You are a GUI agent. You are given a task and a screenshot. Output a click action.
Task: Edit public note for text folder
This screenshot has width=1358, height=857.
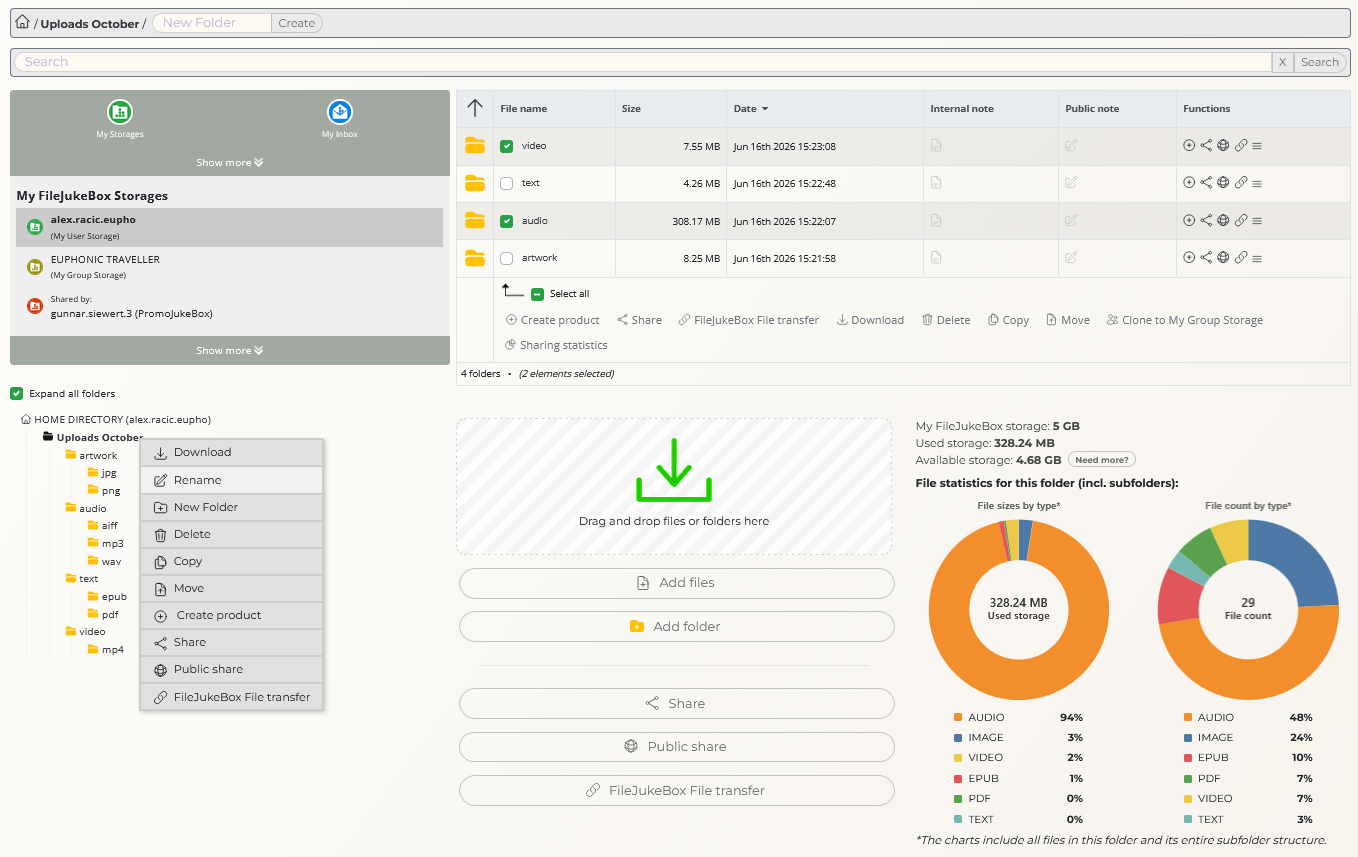click(1071, 183)
